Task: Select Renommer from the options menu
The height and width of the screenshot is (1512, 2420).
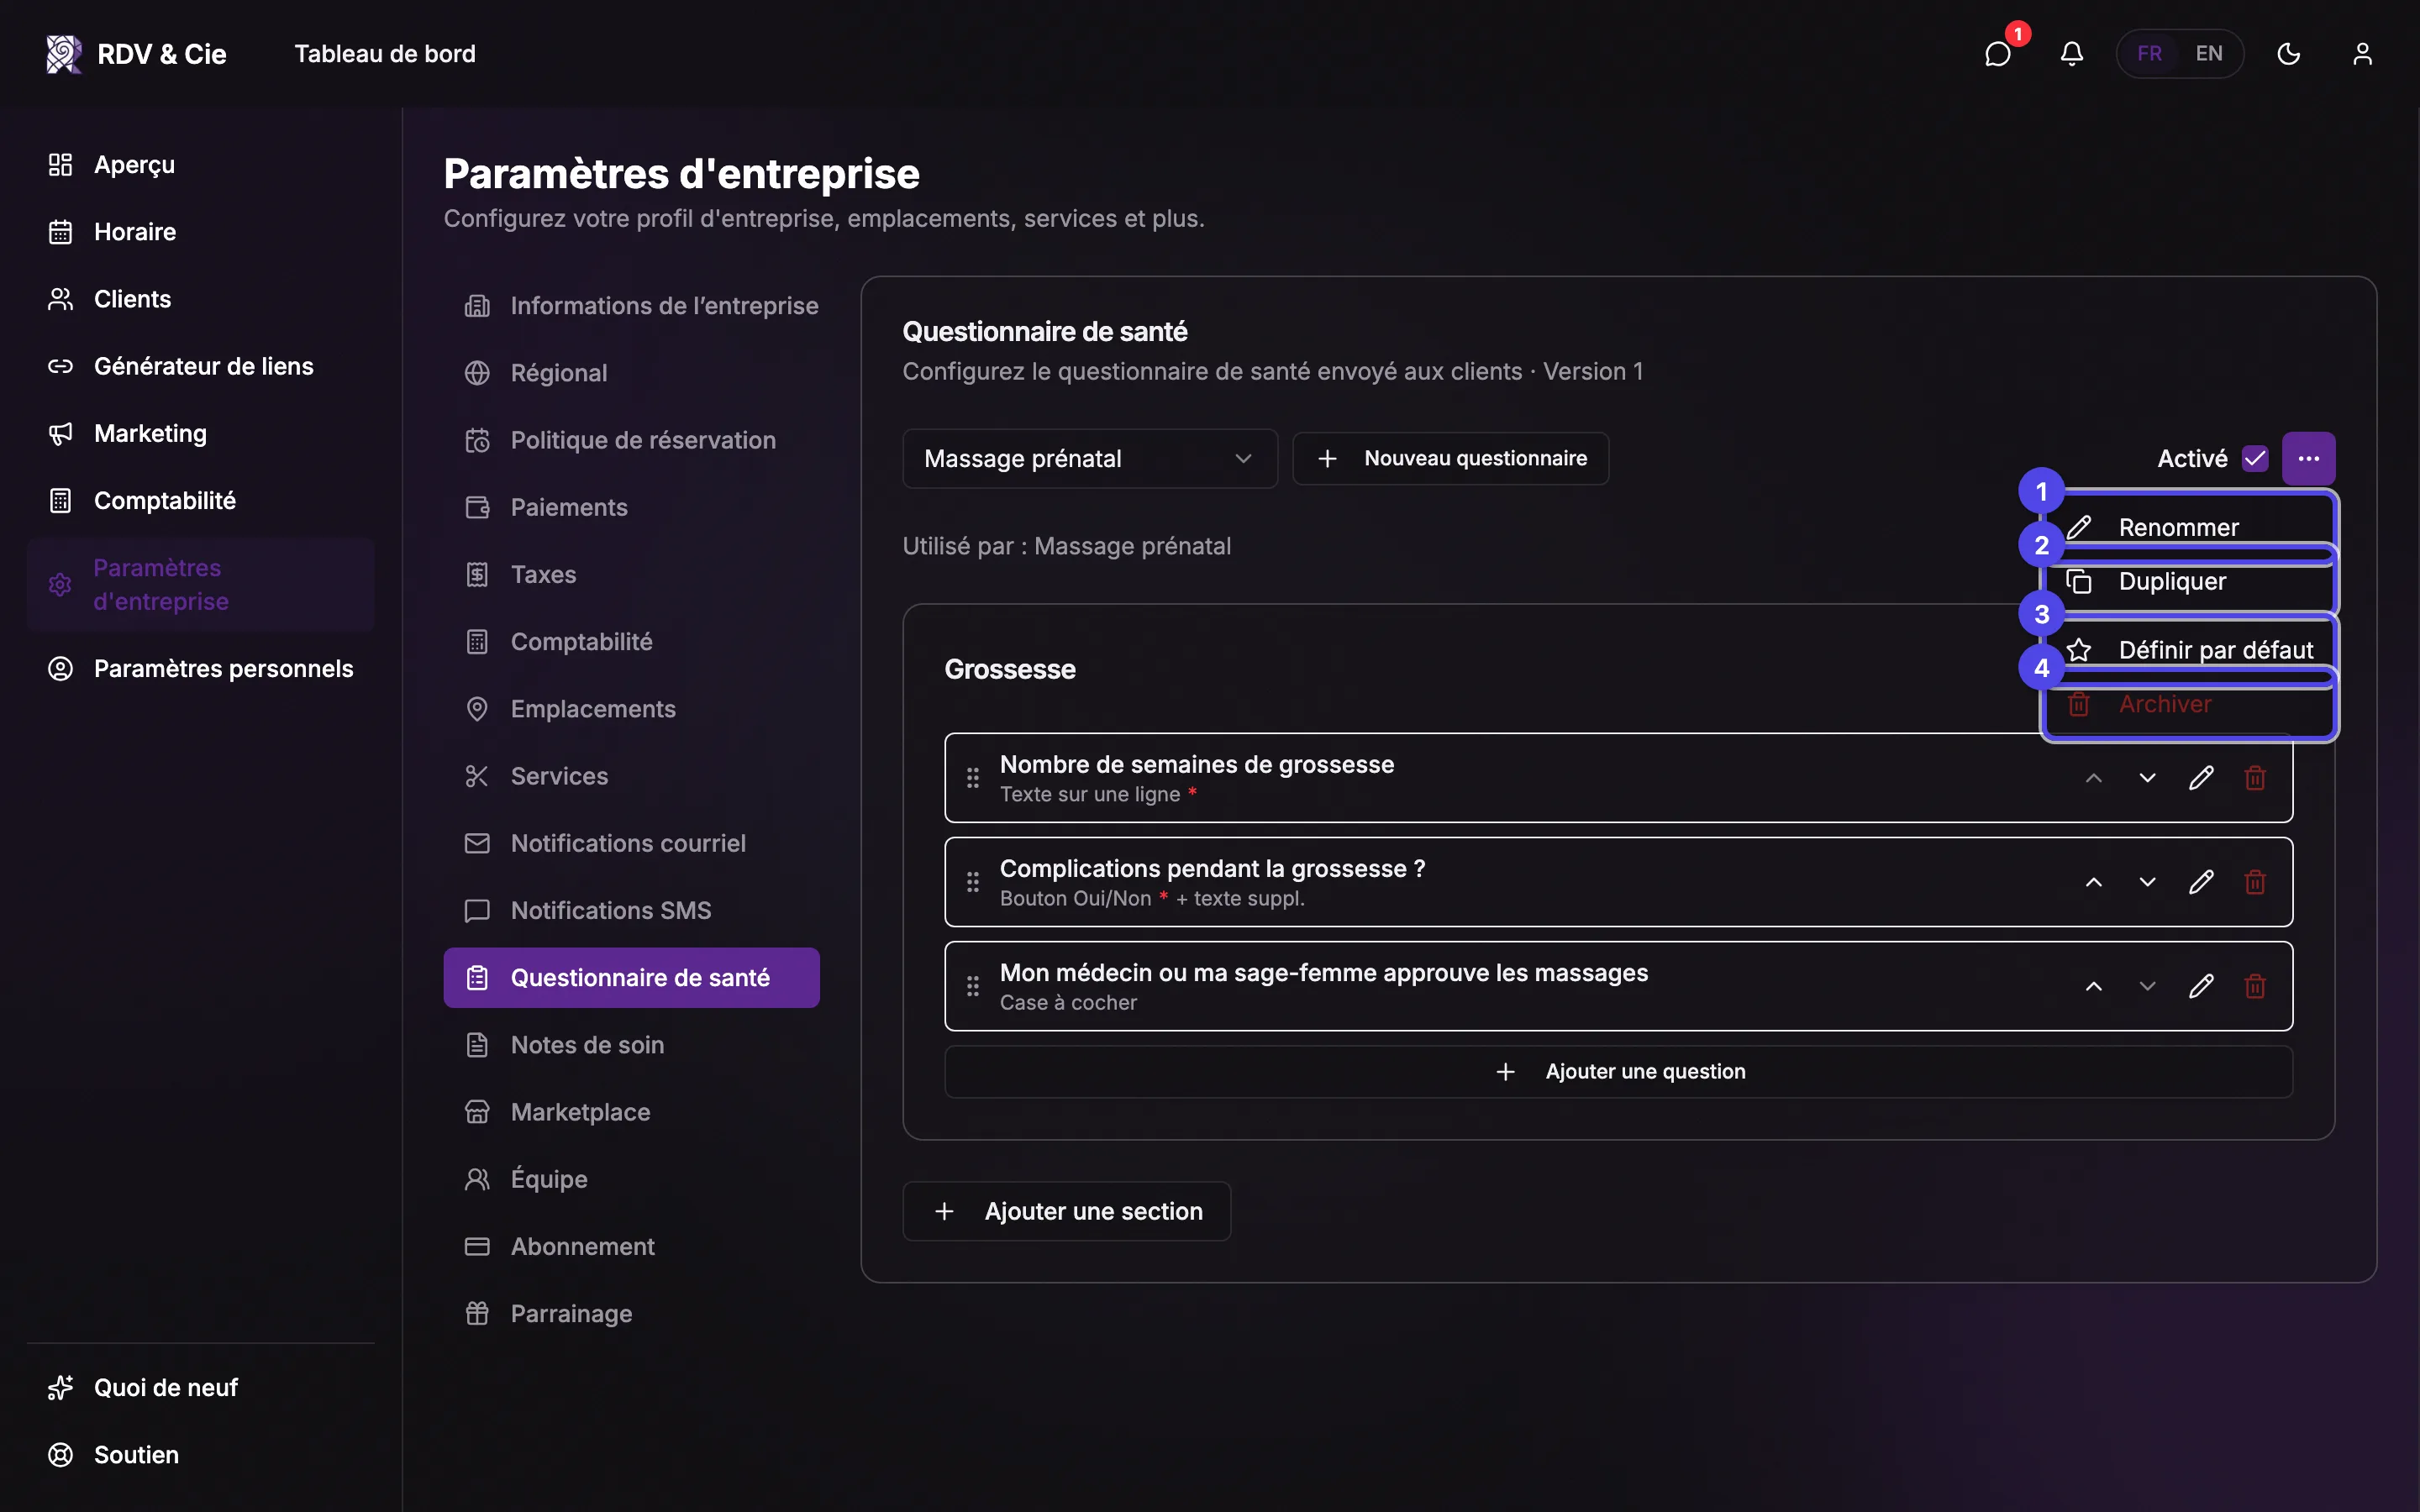Action: (x=2189, y=527)
